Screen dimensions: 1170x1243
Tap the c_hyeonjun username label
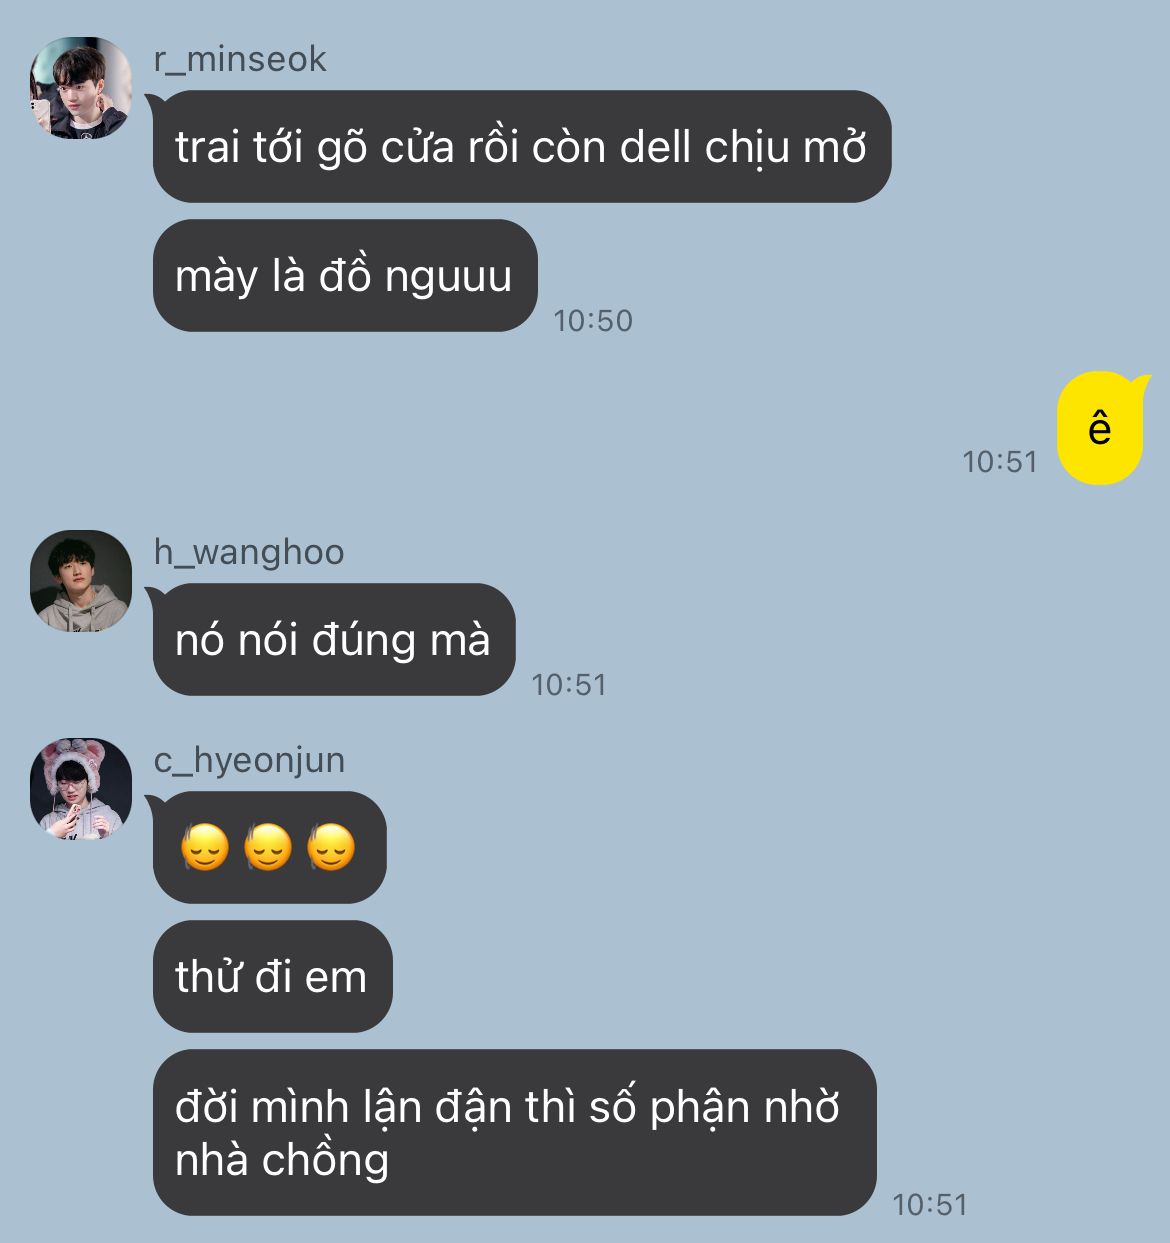[249, 760]
